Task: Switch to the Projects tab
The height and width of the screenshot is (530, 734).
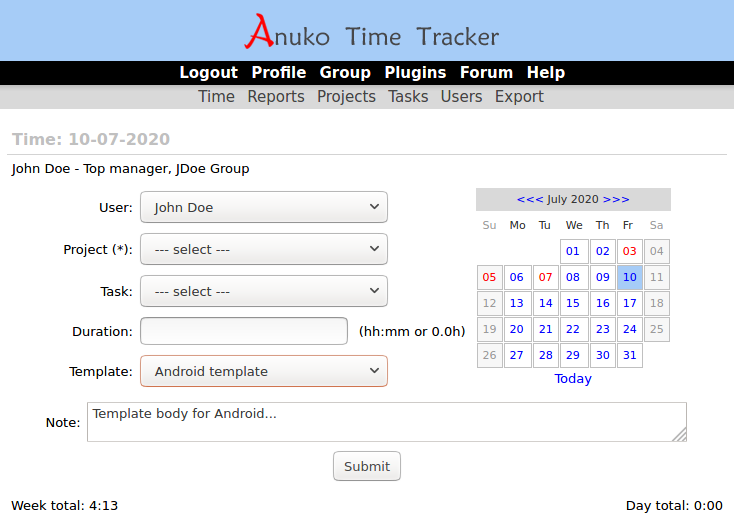Action: [346, 96]
